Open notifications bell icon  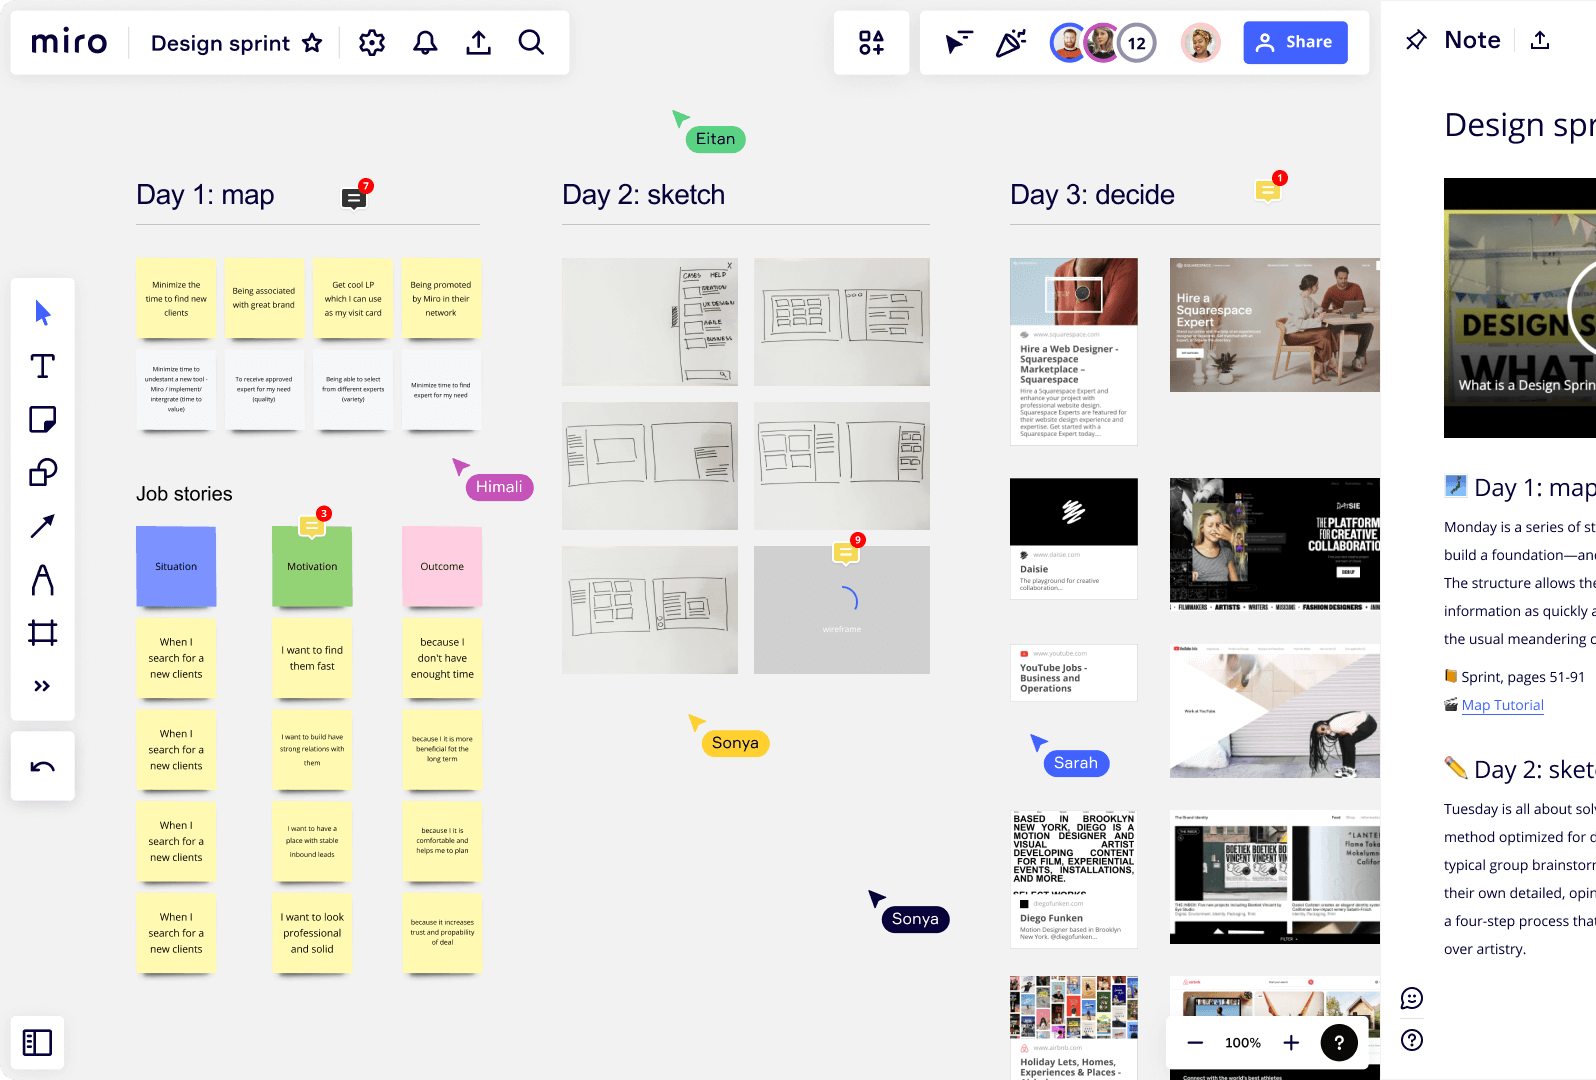425,42
